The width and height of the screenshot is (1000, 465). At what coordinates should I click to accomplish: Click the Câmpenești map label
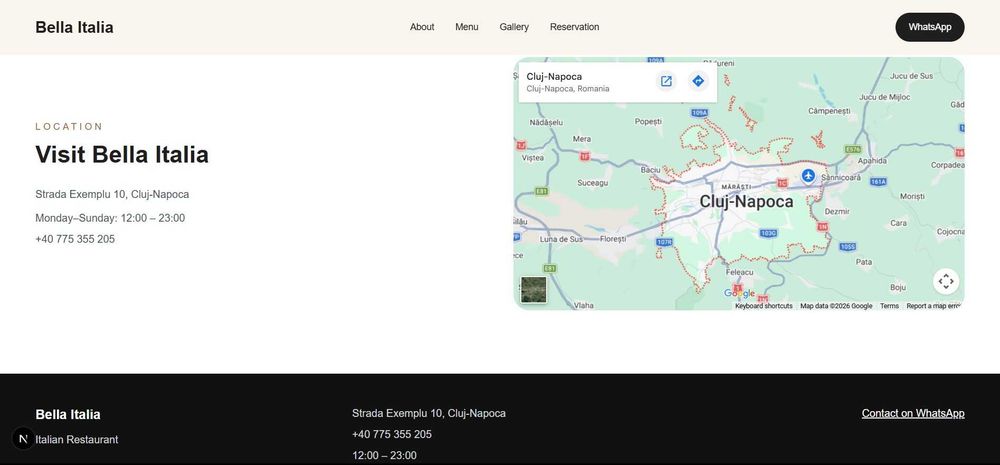tap(829, 111)
